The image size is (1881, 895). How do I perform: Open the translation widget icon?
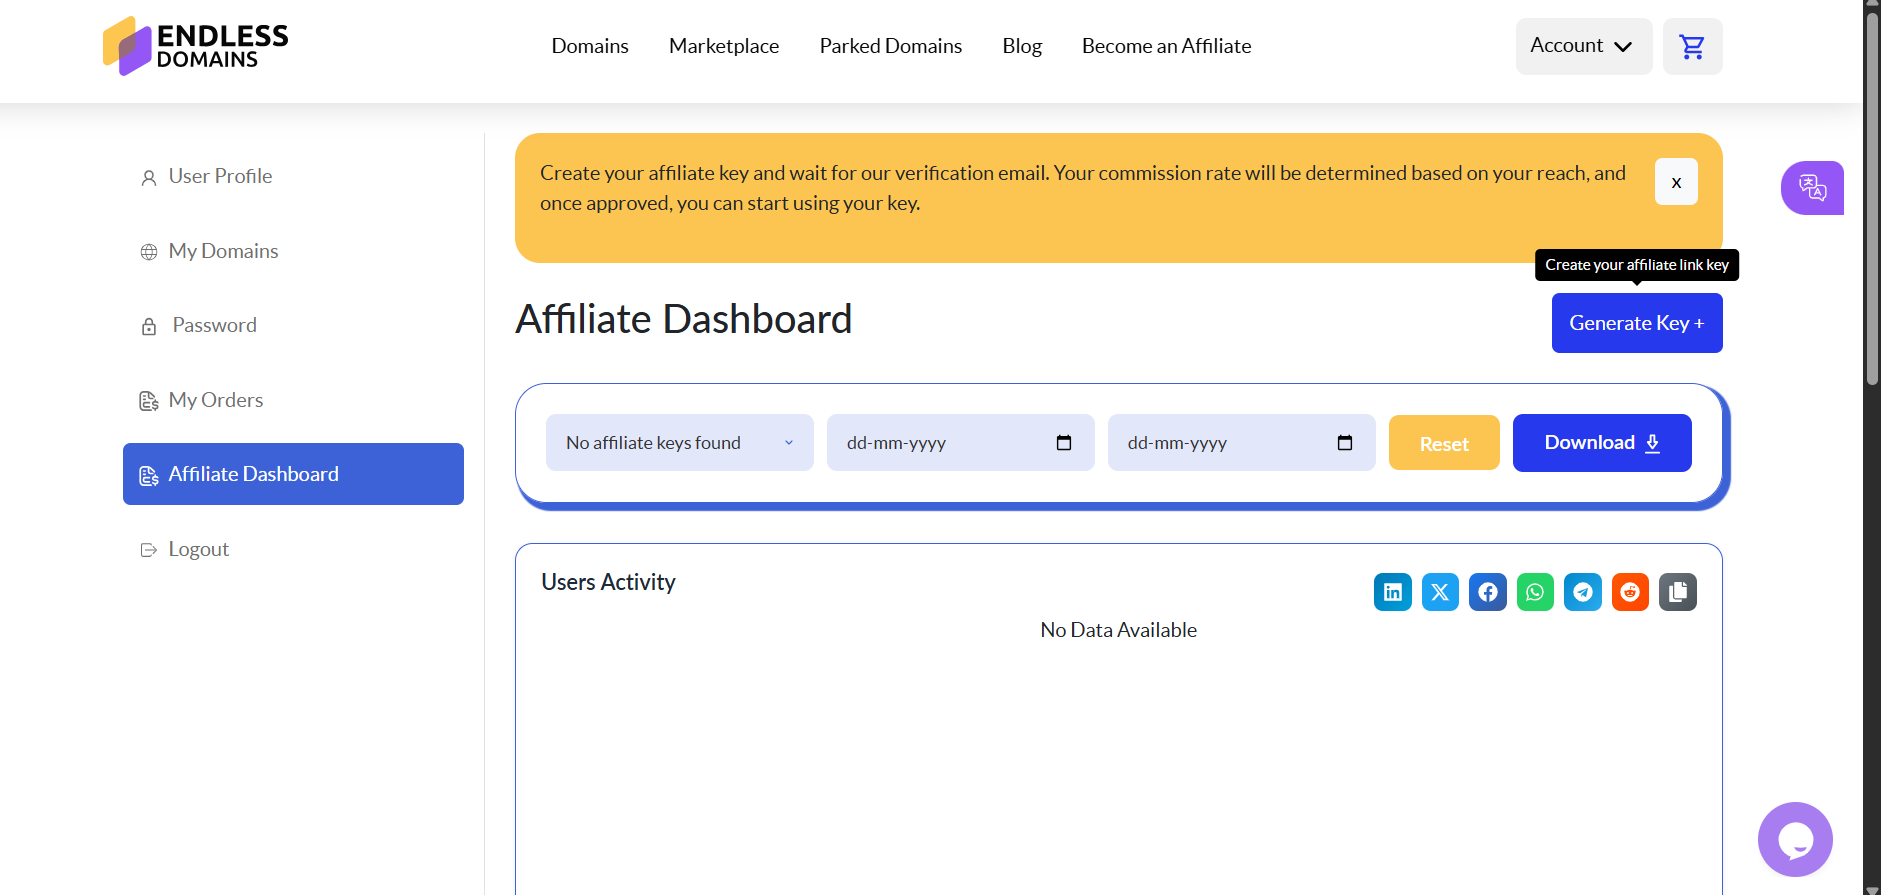click(1812, 188)
